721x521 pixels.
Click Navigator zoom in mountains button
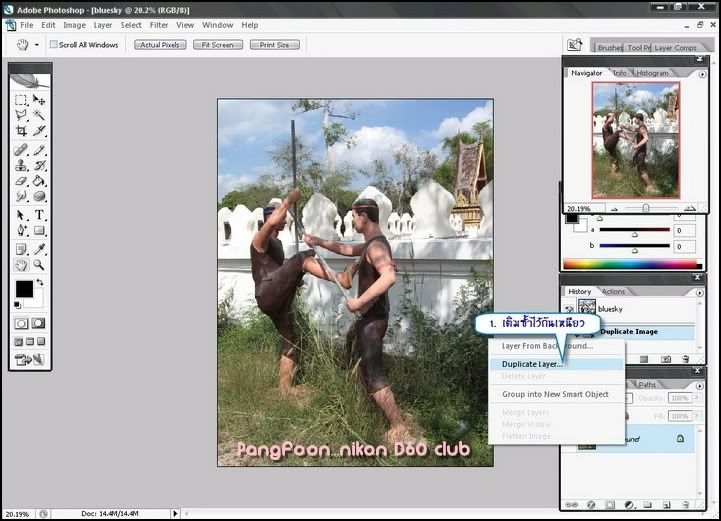tap(689, 208)
